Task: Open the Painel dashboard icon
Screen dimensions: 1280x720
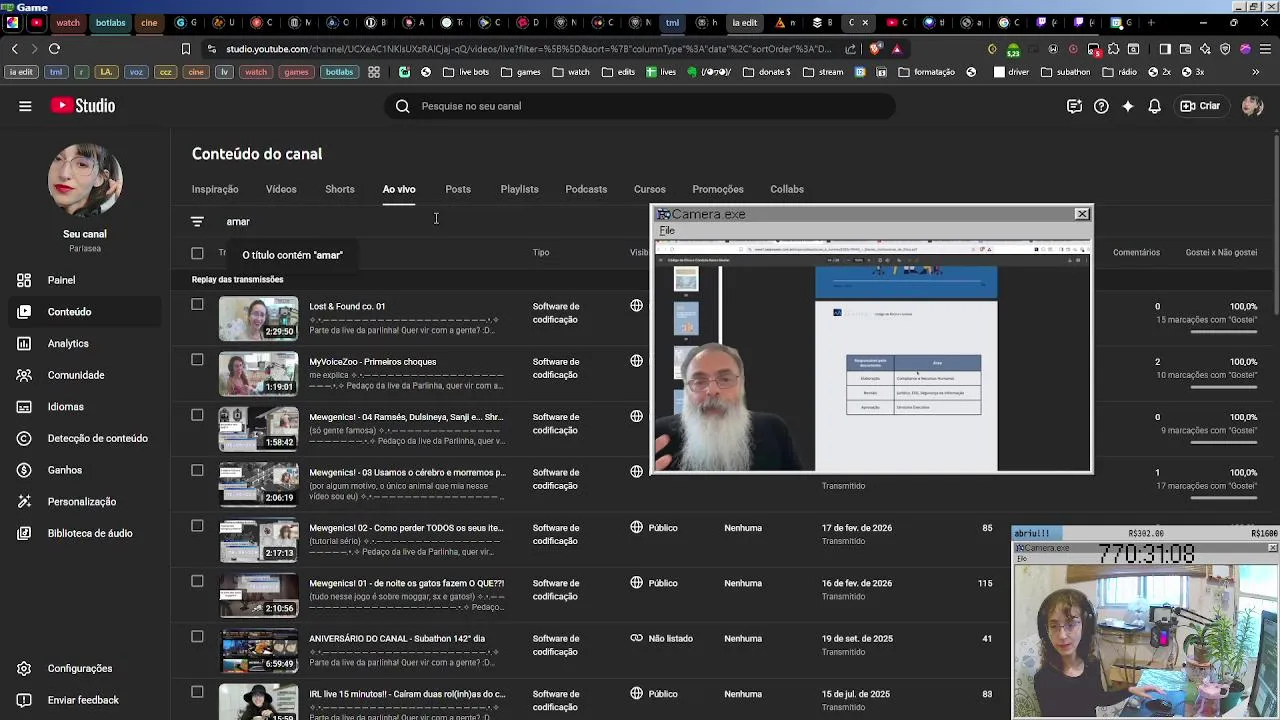Action: click(x=24, y=280)
